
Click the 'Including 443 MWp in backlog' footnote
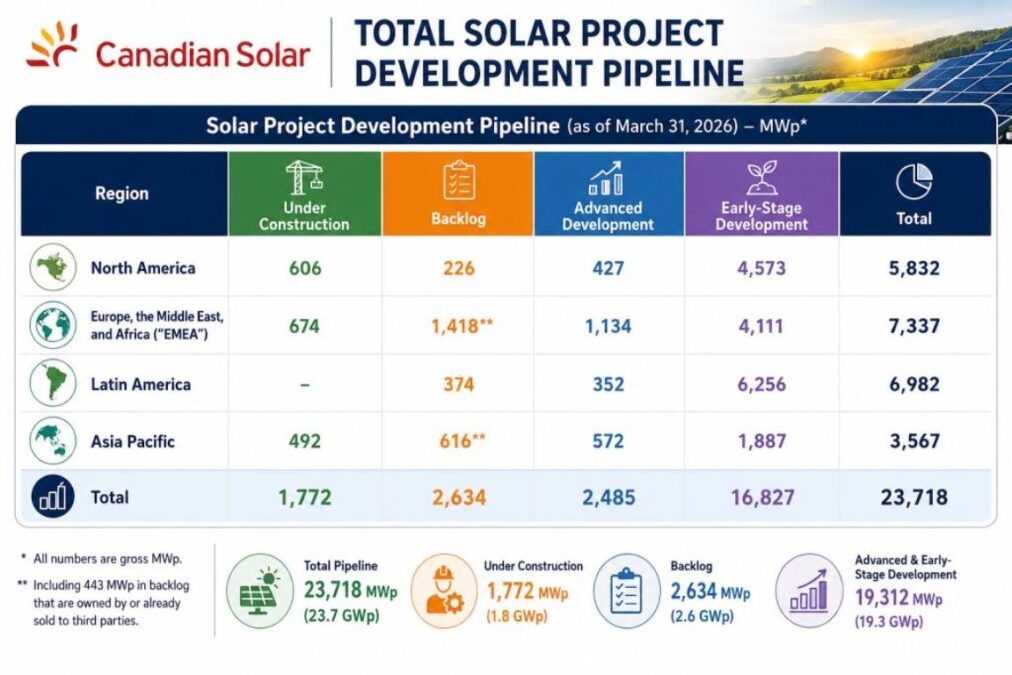pyautogui.click(x=111, y=603)
